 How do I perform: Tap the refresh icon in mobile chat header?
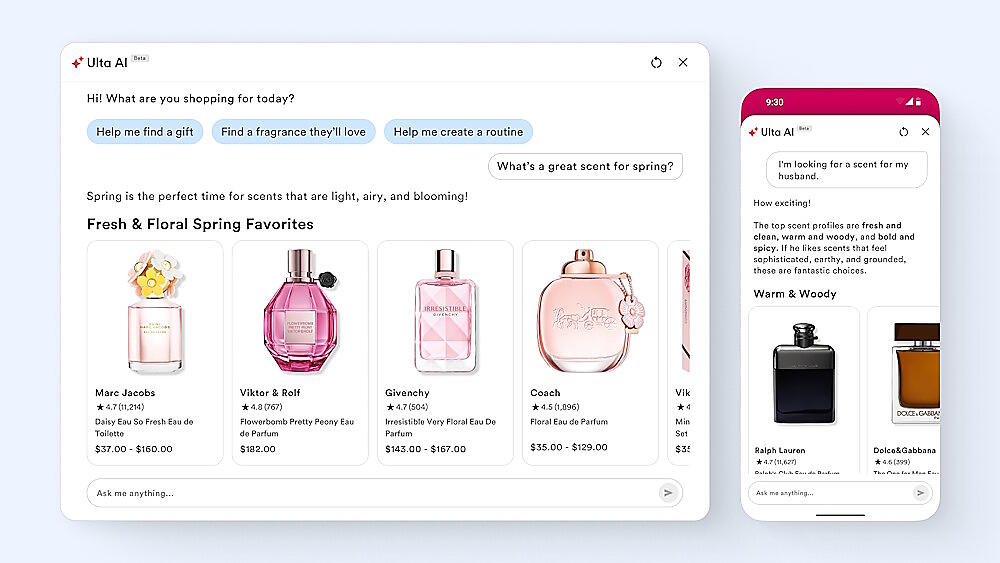click(x=904, y=131)
